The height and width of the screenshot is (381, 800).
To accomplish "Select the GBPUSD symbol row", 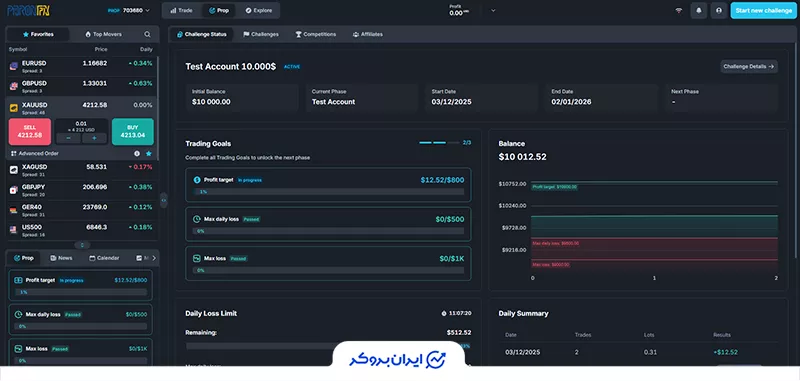I will pyautogui.click(x=81, y=86).
